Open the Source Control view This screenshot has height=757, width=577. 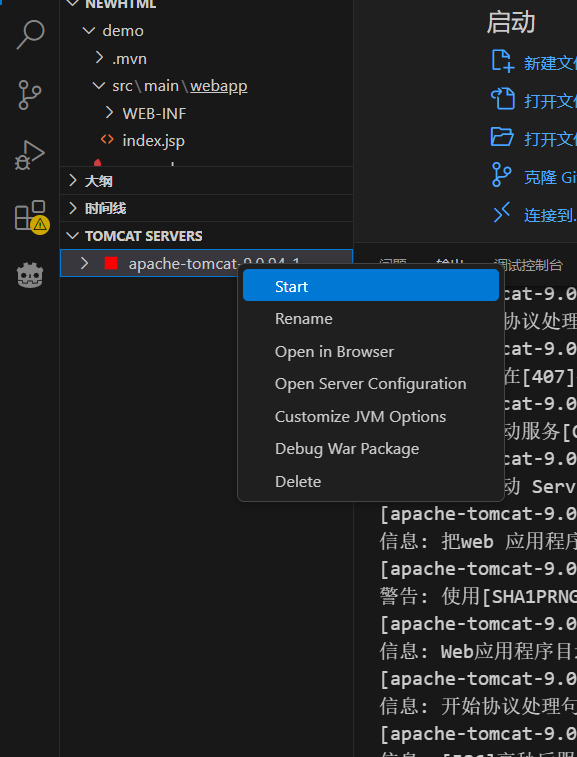pos(30,95)
